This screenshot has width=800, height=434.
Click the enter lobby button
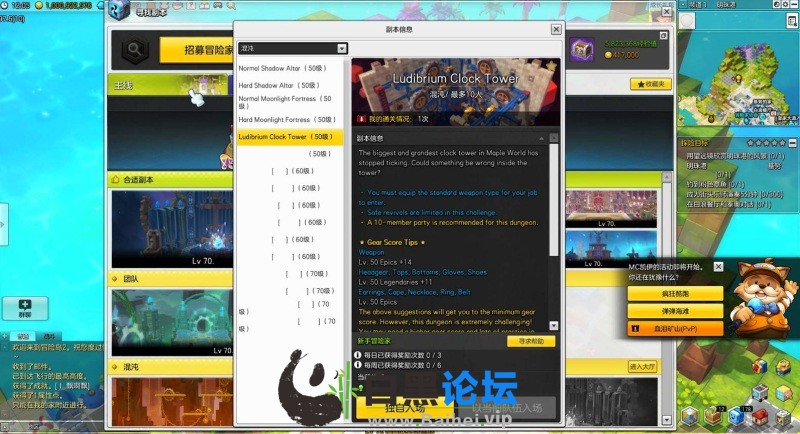(x=642, y=367)
